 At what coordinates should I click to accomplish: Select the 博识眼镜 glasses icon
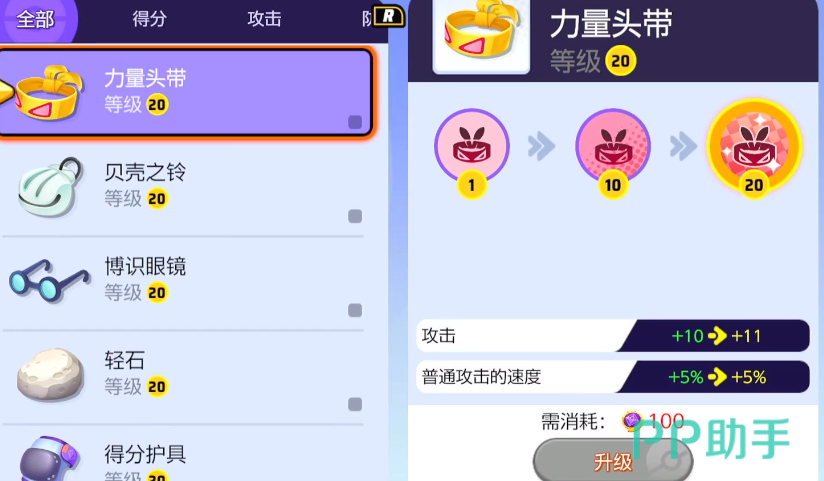pos(49,280)
